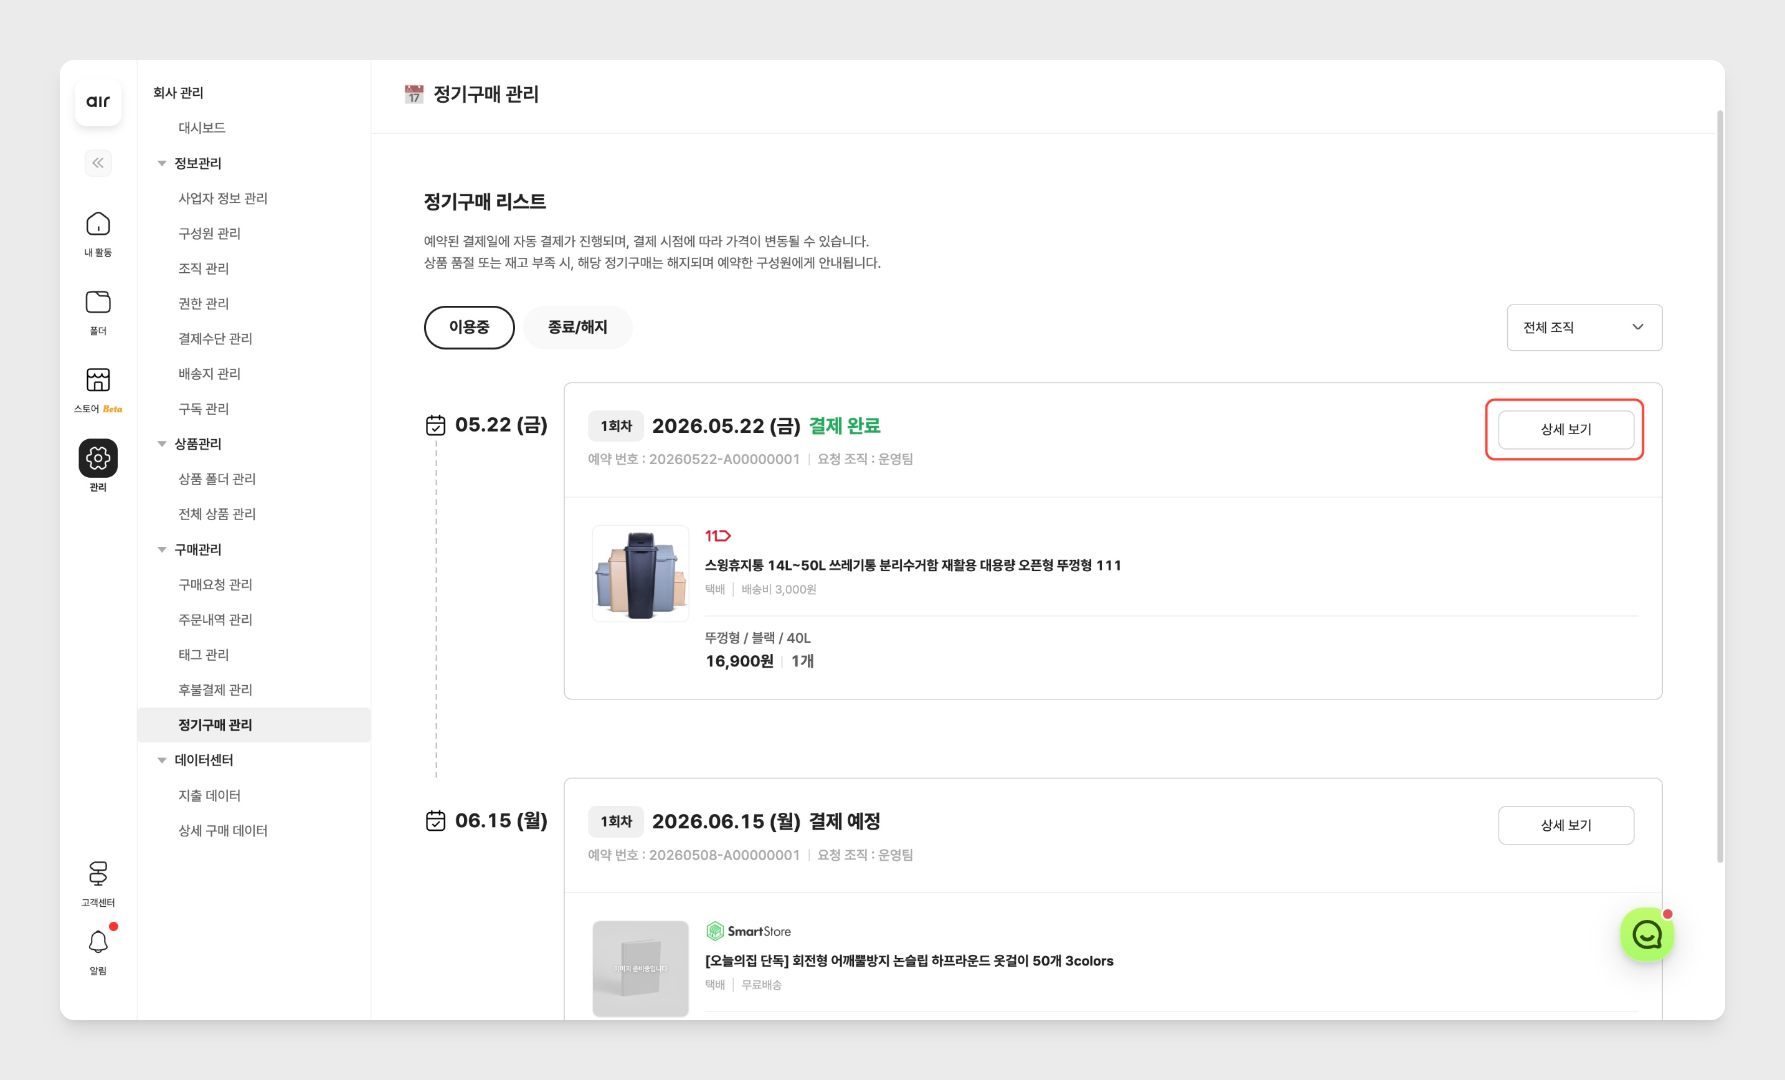This screenshot has width=1785, height=1080.
Task: Open the 전체 조직 dropdown
Action: pos(1584,327)
